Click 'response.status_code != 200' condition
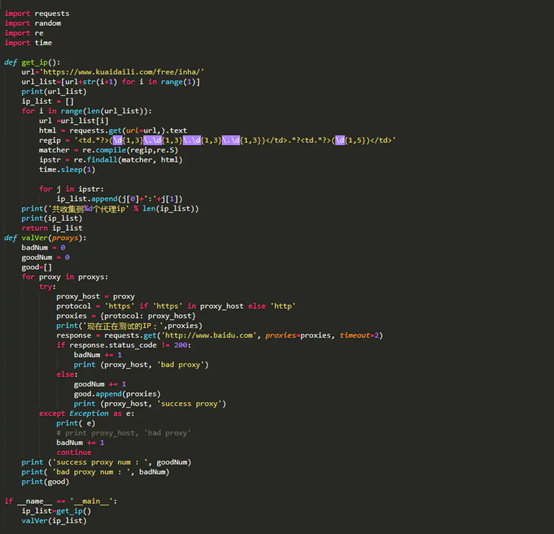 [x=128, y=345]
